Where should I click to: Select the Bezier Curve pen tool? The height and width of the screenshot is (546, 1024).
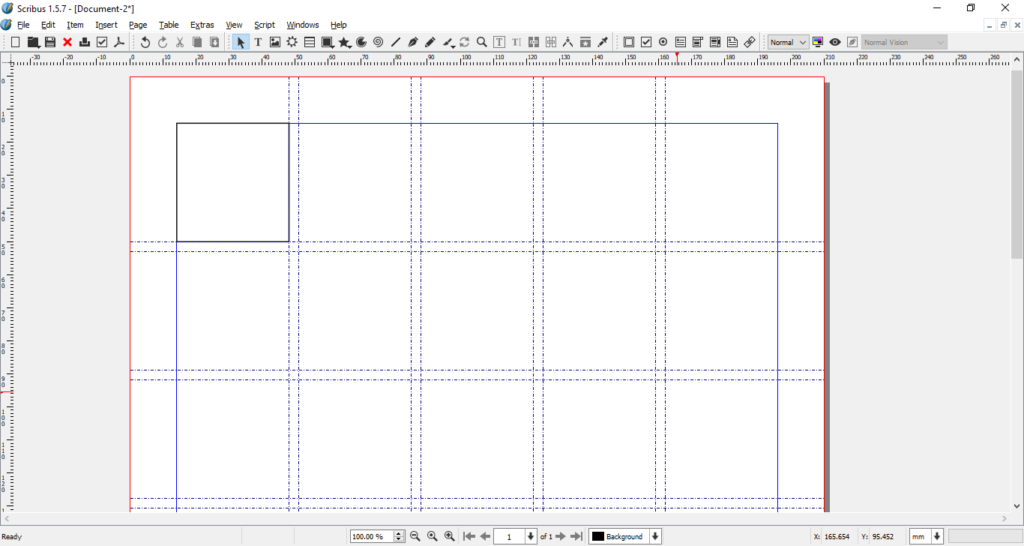pyautogui.click(x=413, y=42)
